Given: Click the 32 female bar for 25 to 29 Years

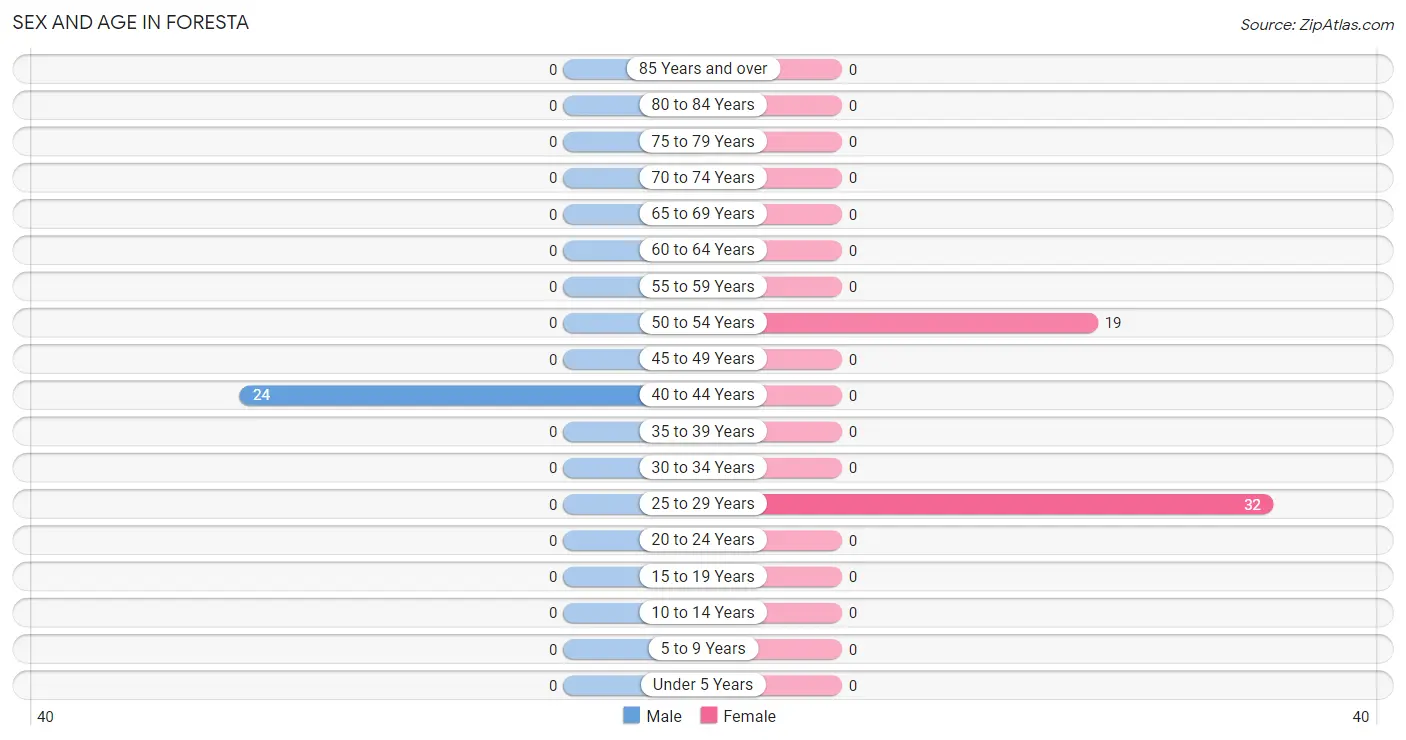Looking at the screenshot, I should [1019, 504].
